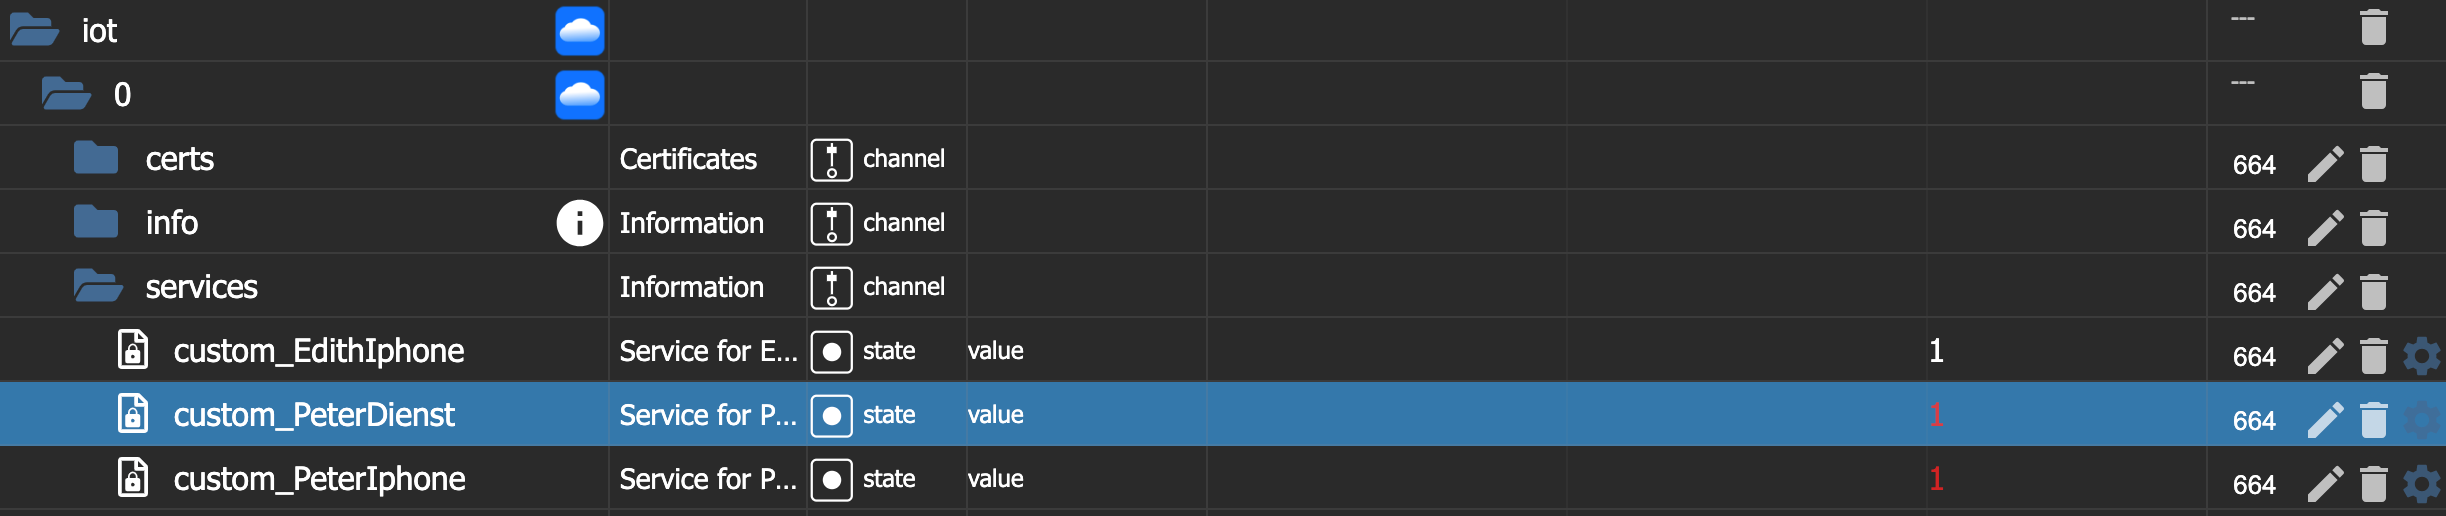Select the custom_EdithIphone state row
This screenshot has height=516, width=2446.
[318, 351]
